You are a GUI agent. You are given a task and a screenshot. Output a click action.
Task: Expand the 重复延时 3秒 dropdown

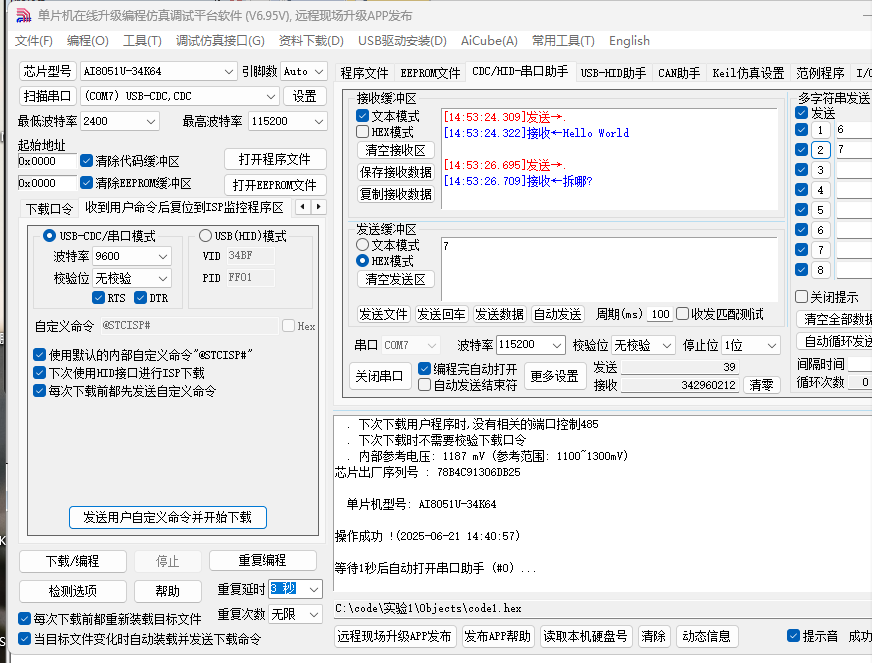pos(314,588)
